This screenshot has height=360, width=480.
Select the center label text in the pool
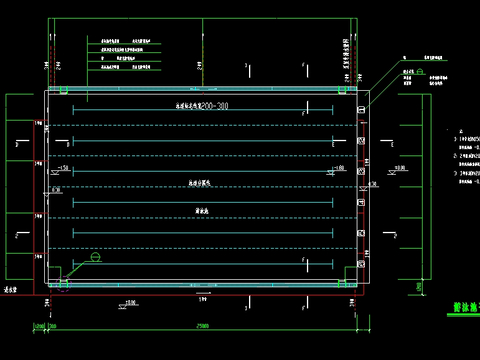pyautogui.click(x=200, y=183)
